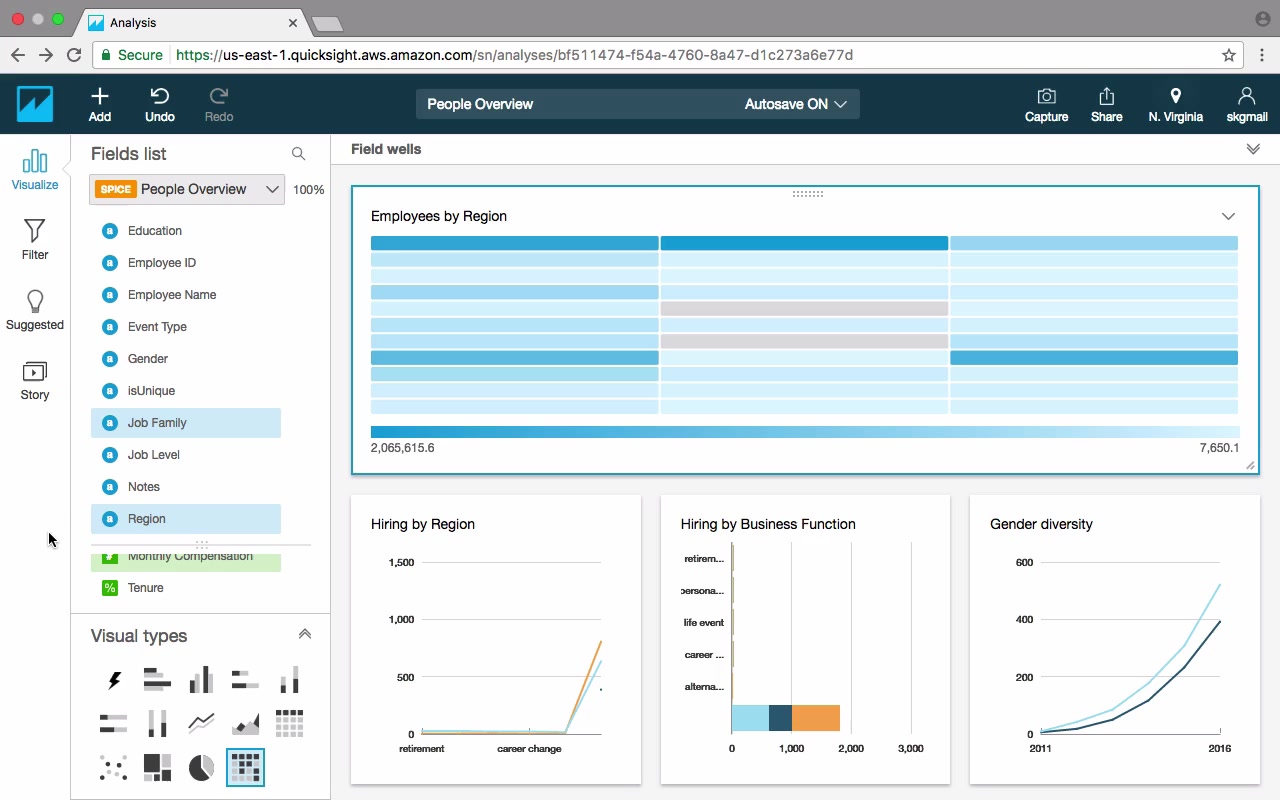Click the Hiring by Business Function chart title
This screenshot has width=1280, height=800.
click(768, 524)
